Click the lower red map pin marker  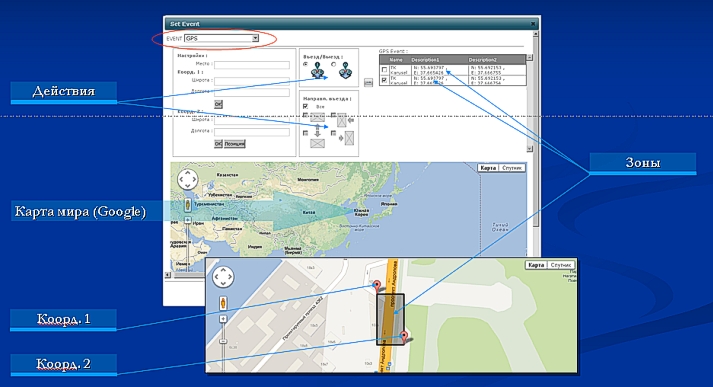click(x=404, y=337)
